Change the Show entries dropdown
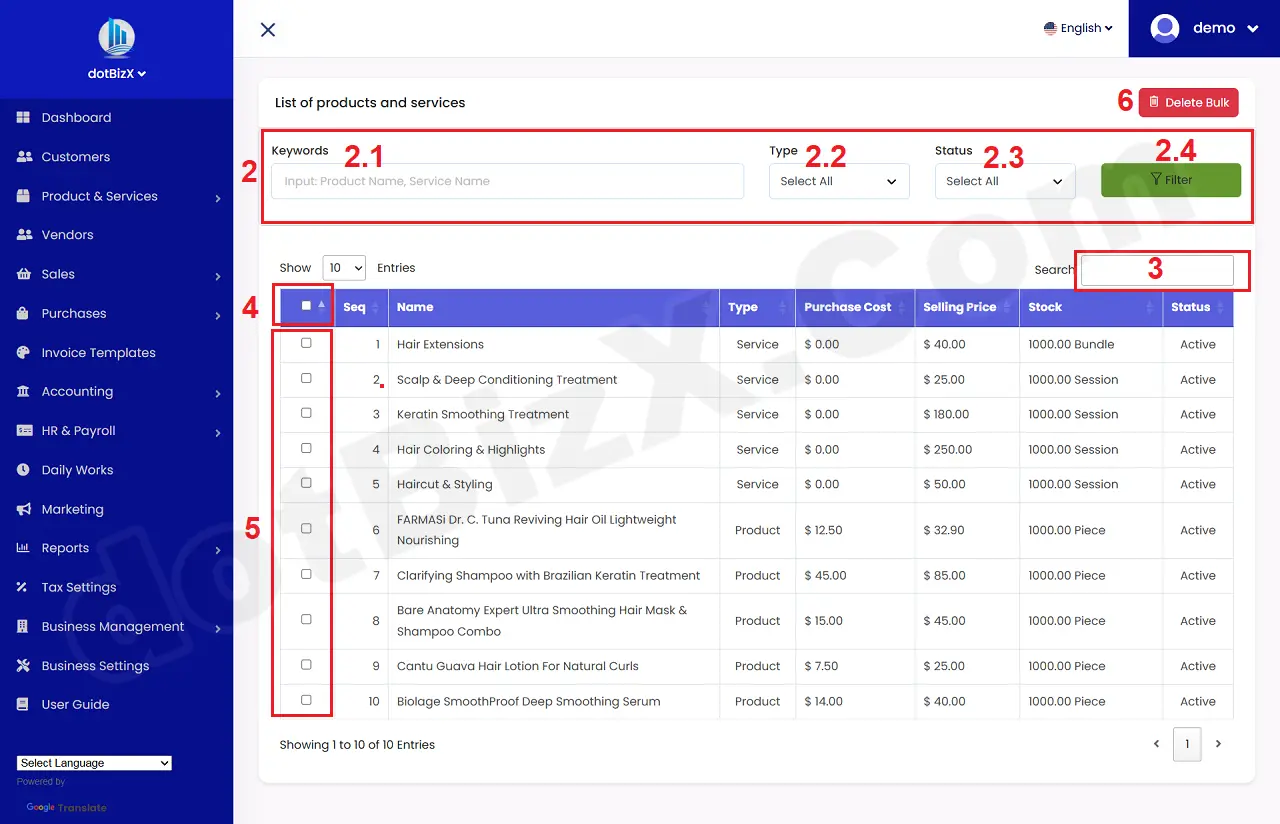1280x824 pixels. coord(344,267)
